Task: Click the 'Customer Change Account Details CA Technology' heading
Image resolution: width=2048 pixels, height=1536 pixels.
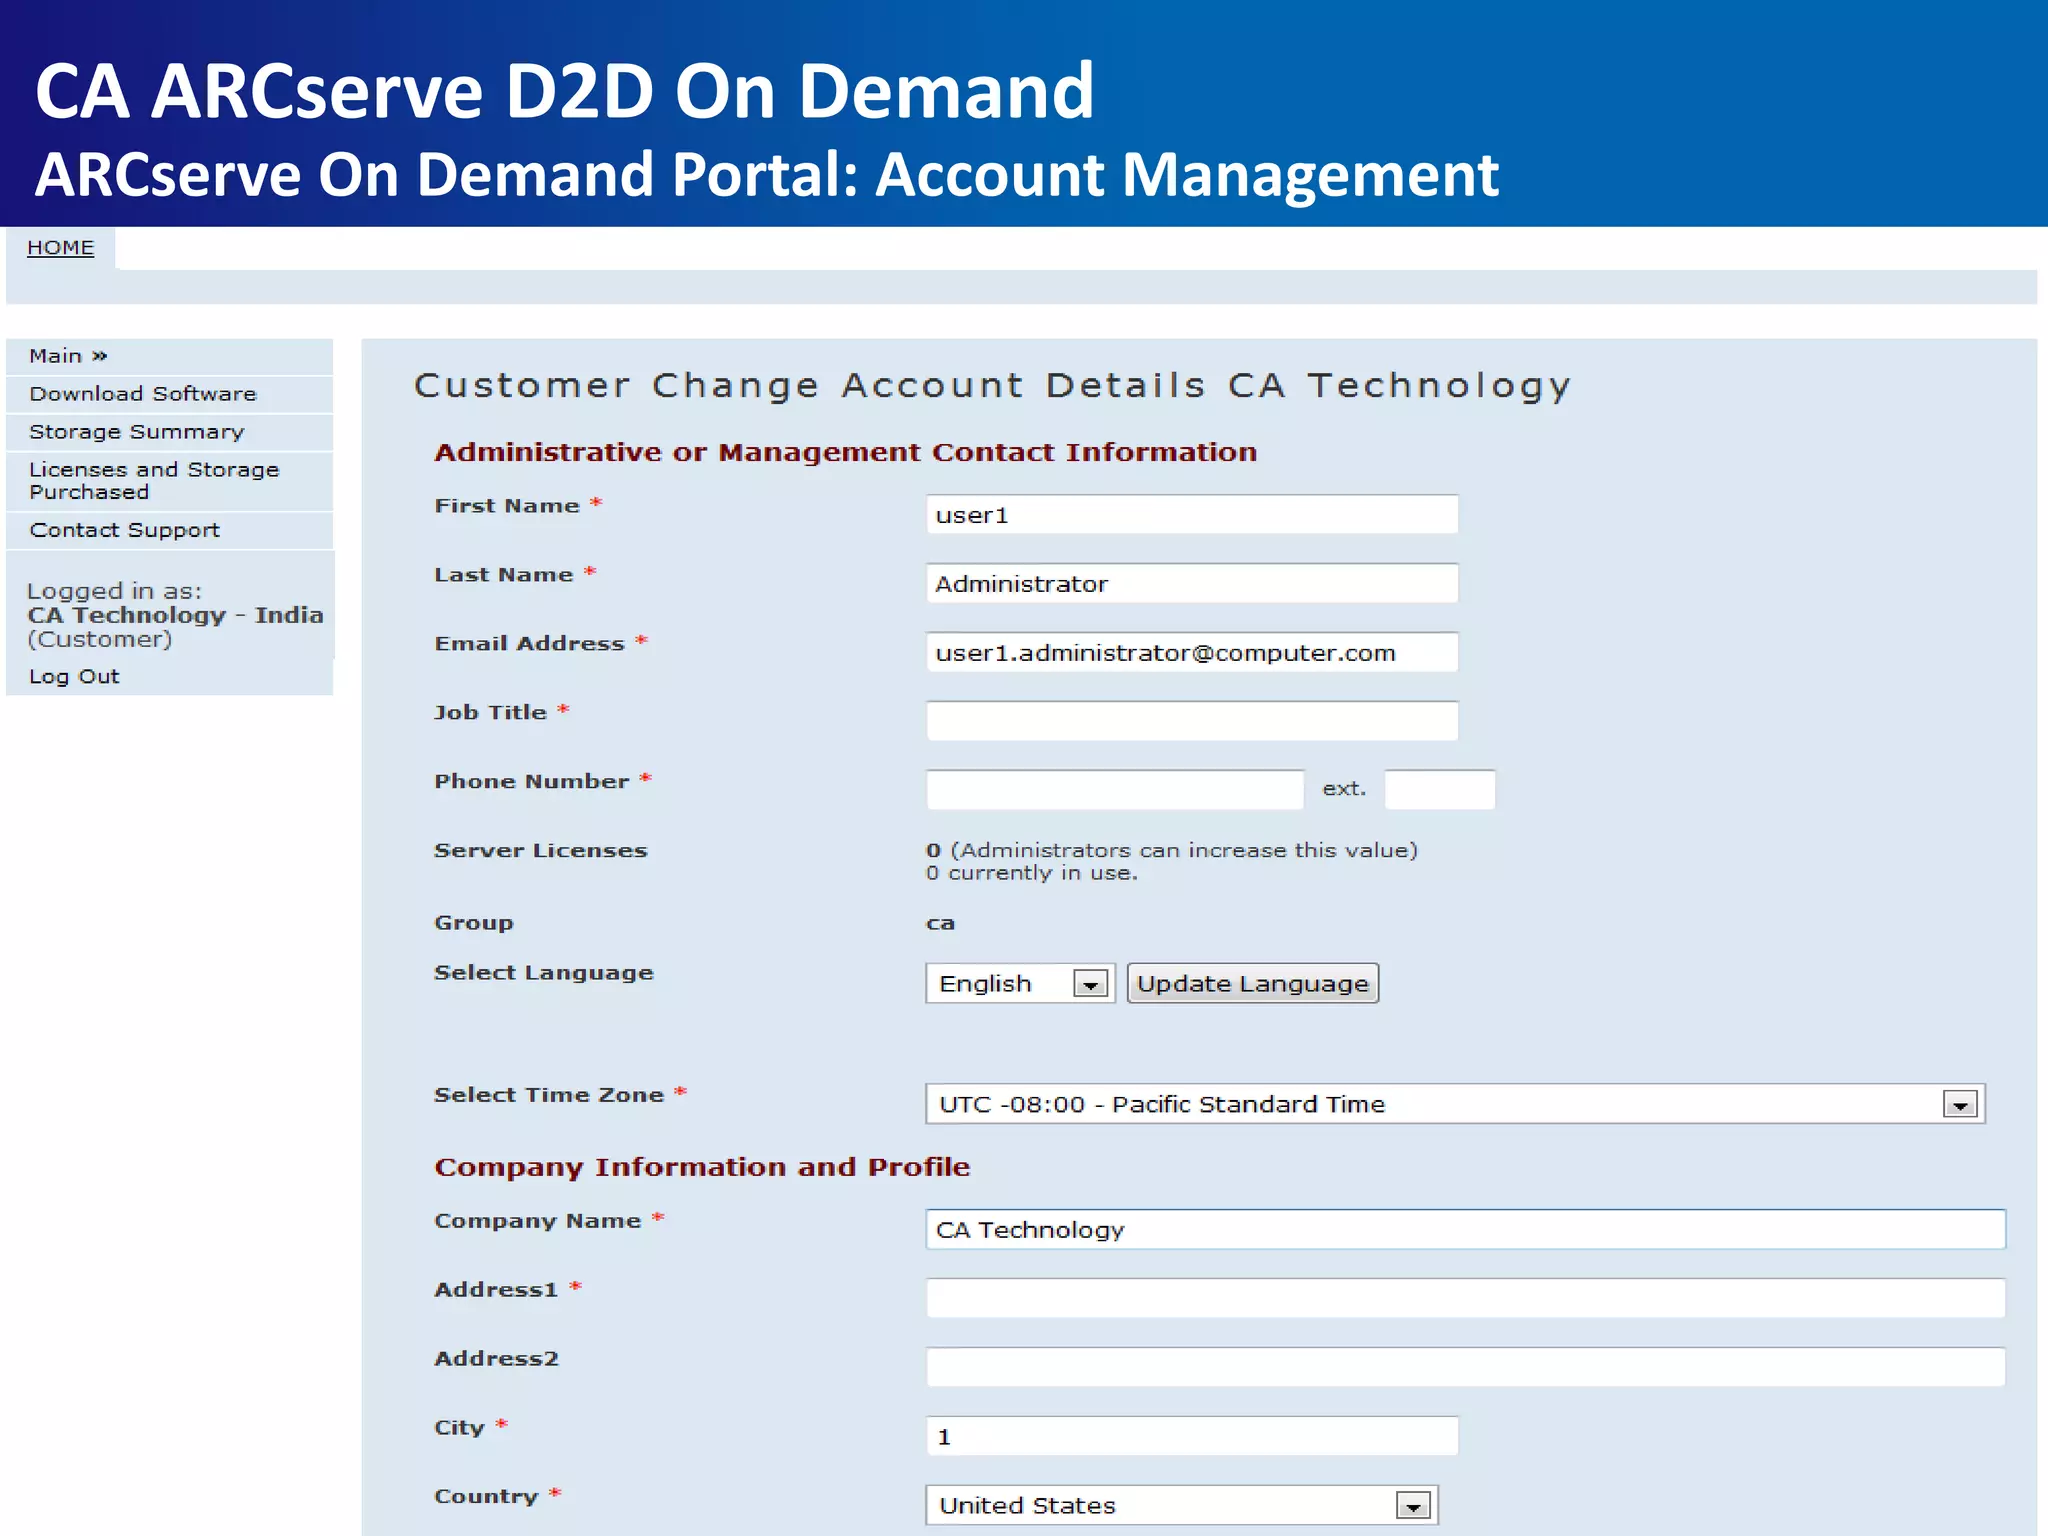Action: click(x=992, y=386)
